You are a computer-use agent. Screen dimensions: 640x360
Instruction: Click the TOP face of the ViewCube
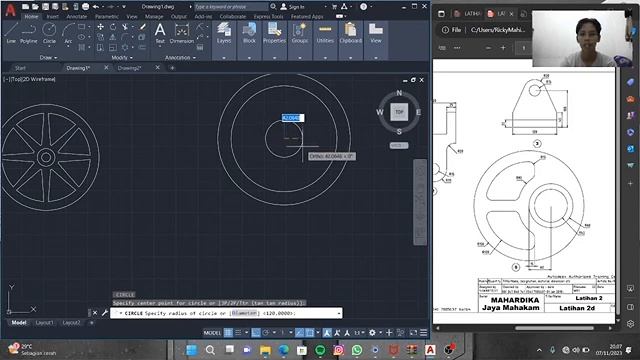pyautogui.click(x=399, y=112)
